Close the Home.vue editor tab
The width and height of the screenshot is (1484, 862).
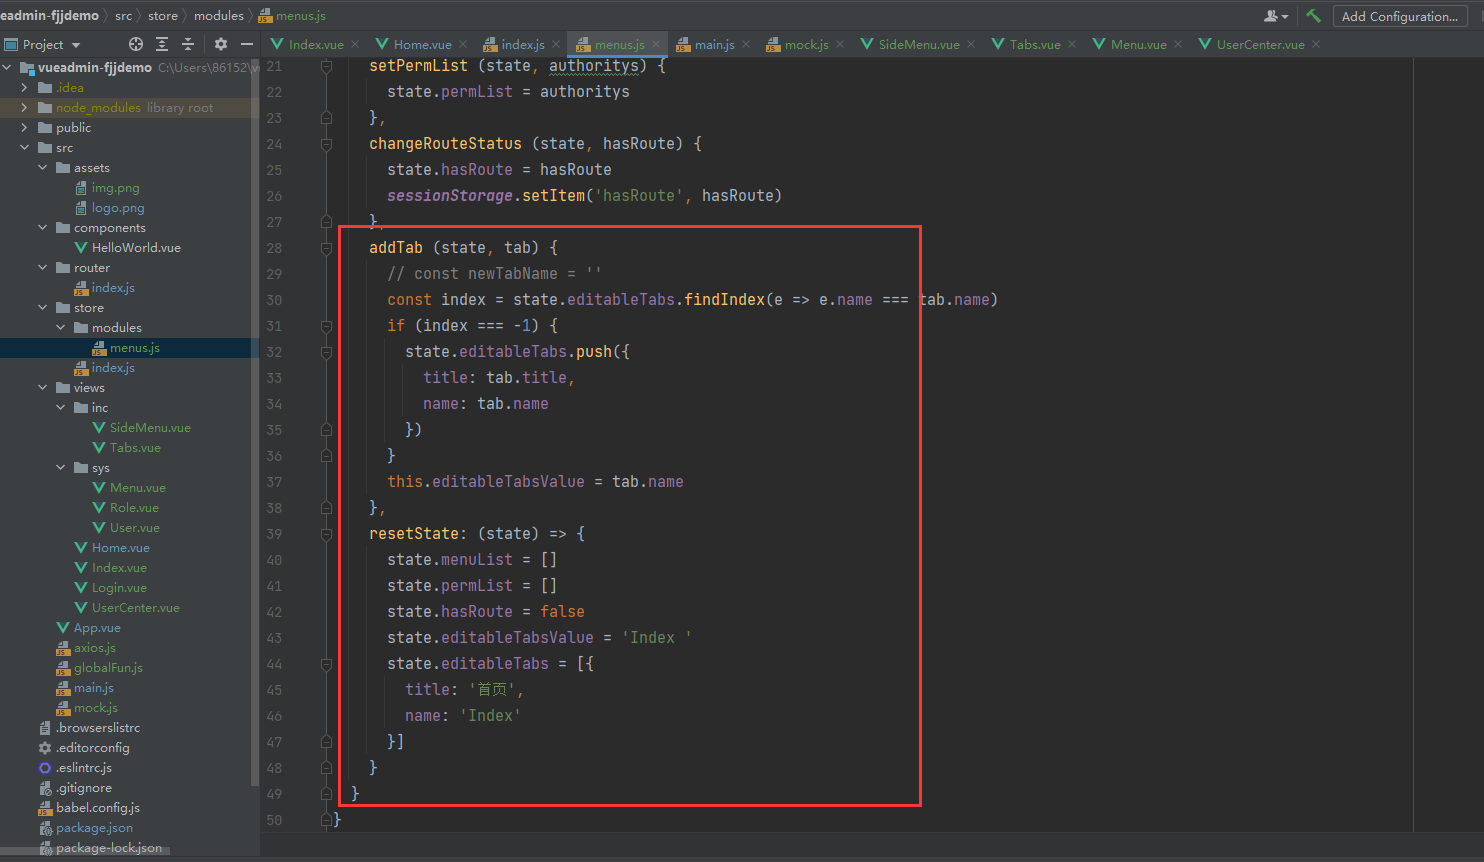(x=463, y=44)
